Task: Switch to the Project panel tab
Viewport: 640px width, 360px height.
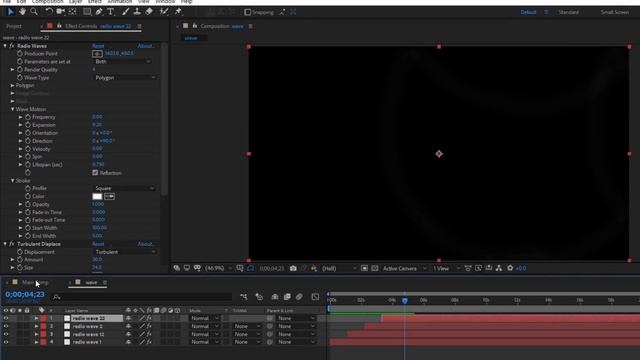Action: [14, 26]
